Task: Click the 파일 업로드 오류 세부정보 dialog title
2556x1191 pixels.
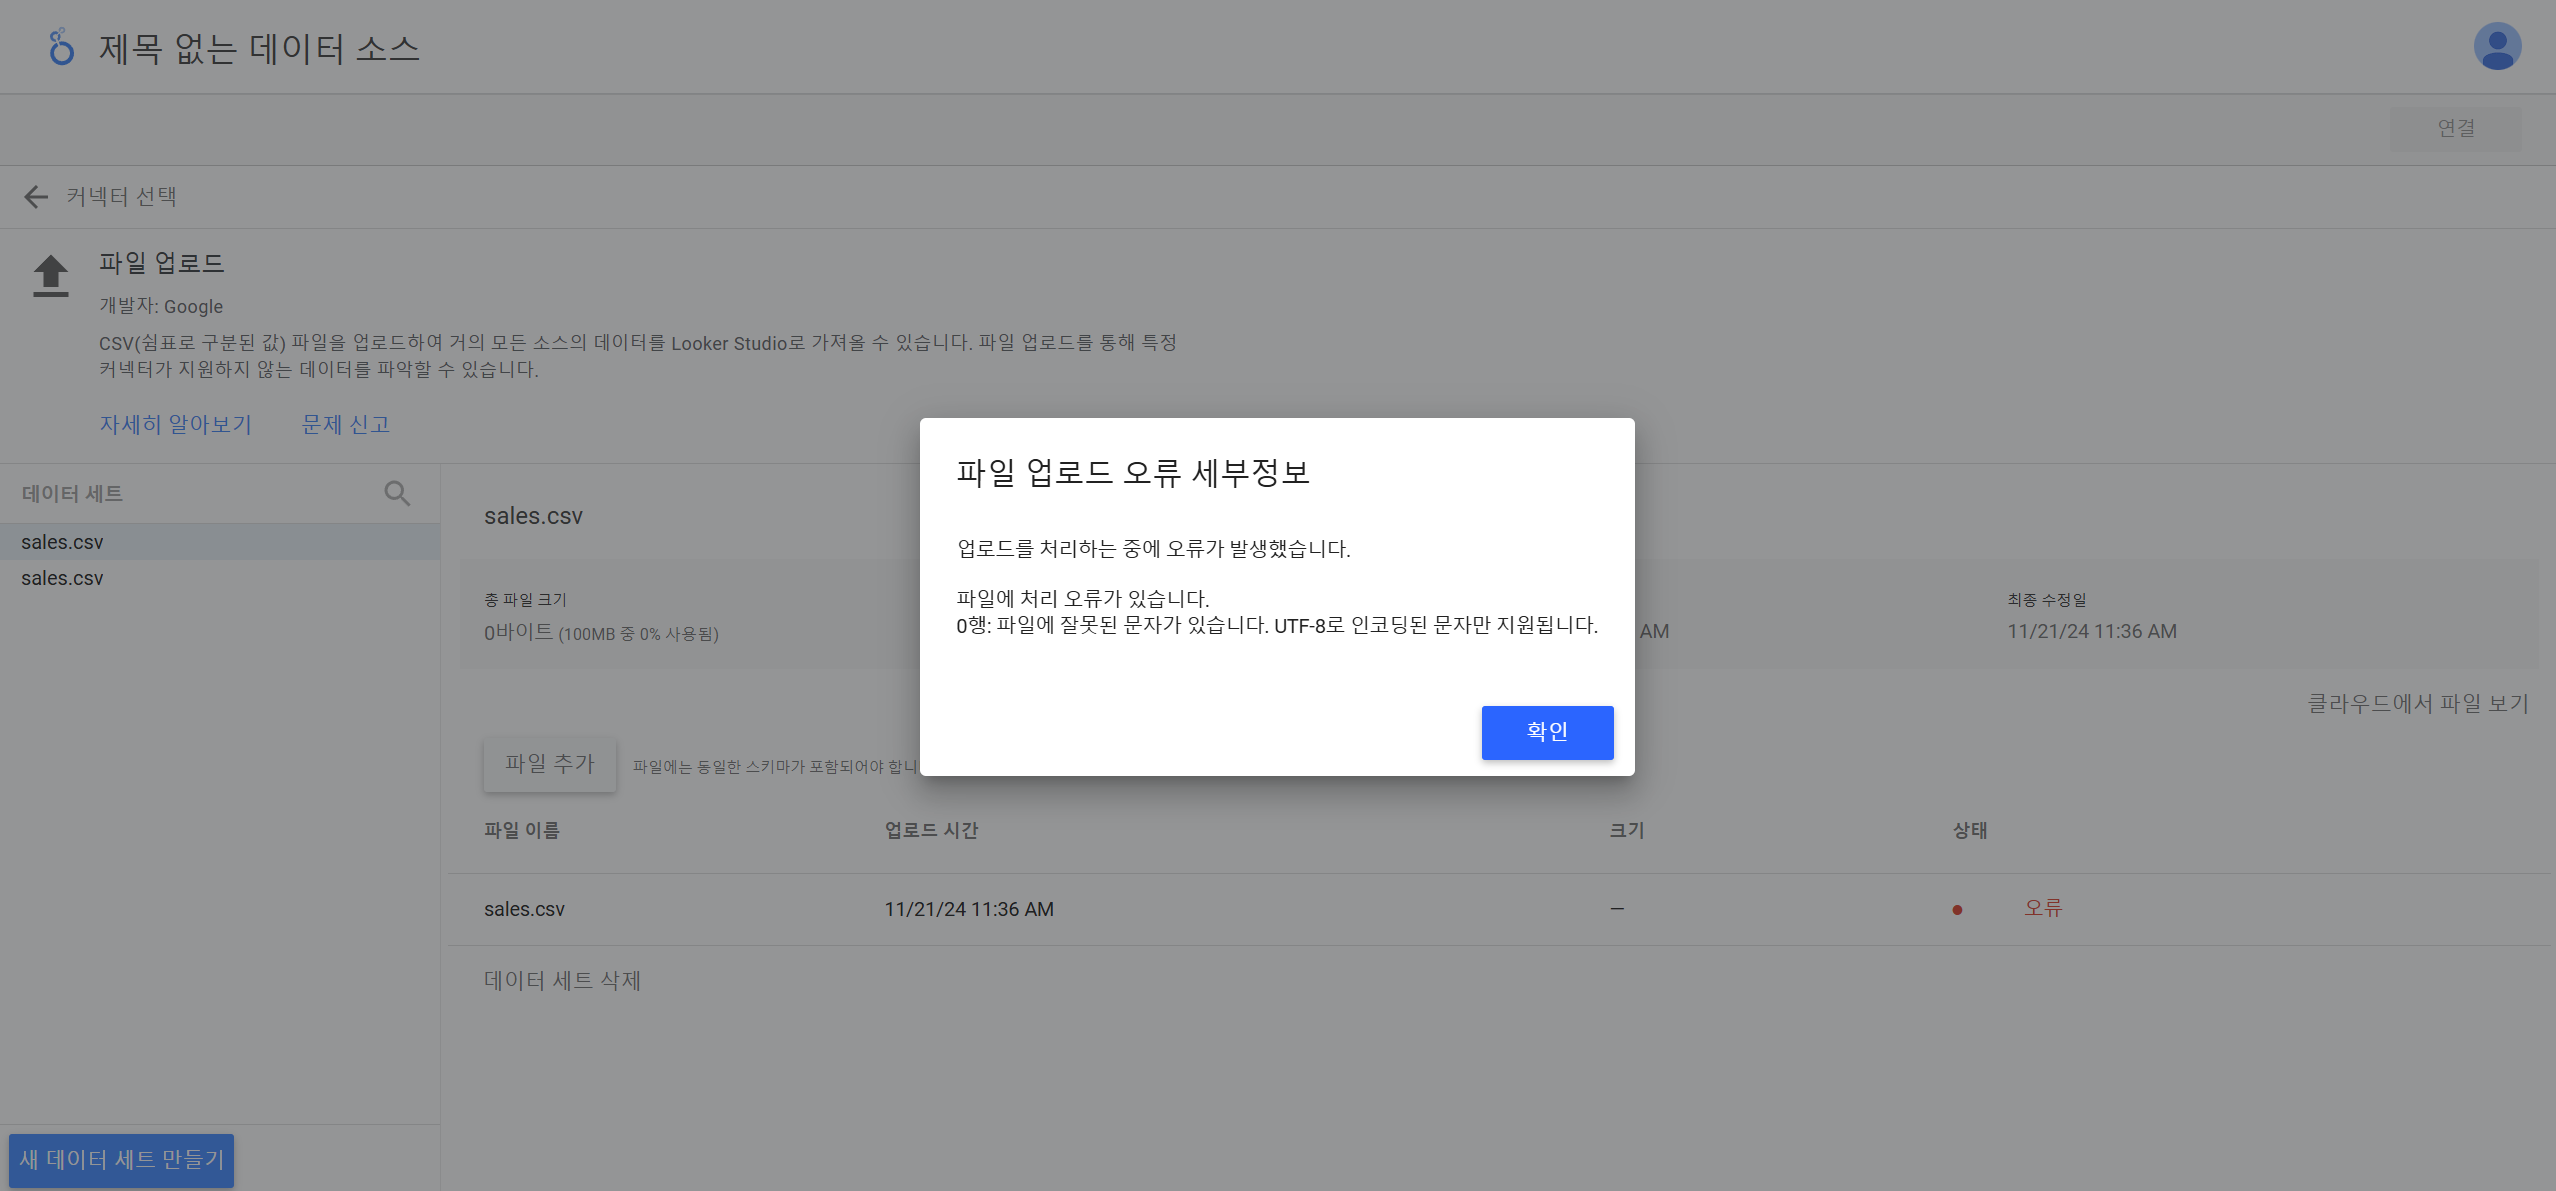Action: [1133, 472]
